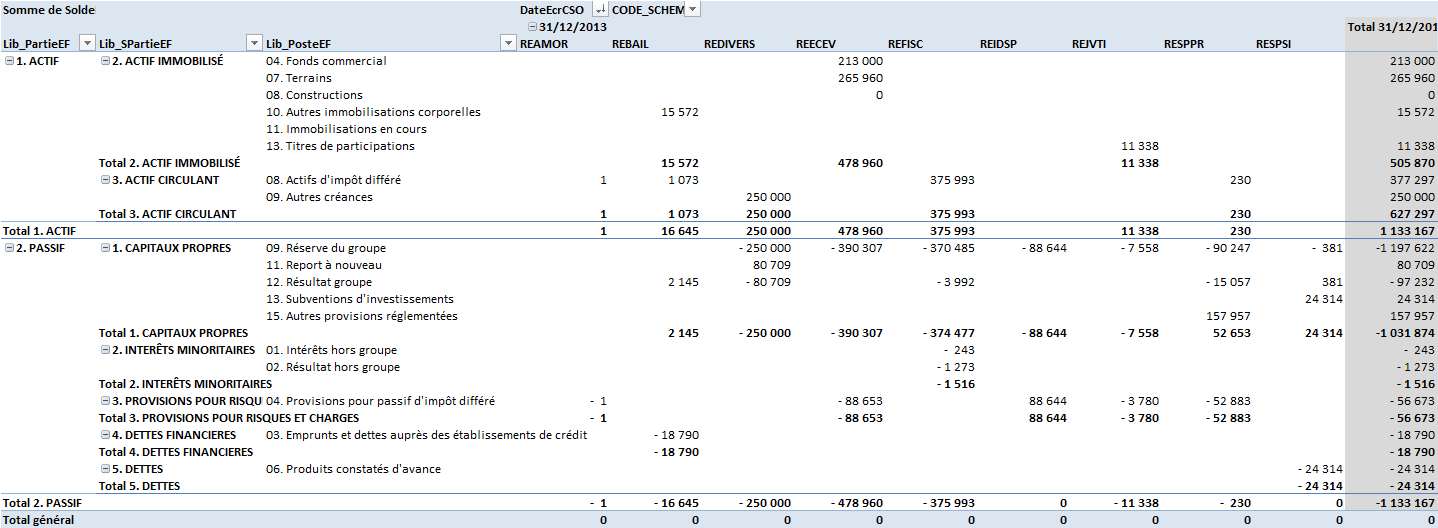Select 02. Résultat hors groupe label
Viewport: 1438px width, 528px height.
pos(333,367)
